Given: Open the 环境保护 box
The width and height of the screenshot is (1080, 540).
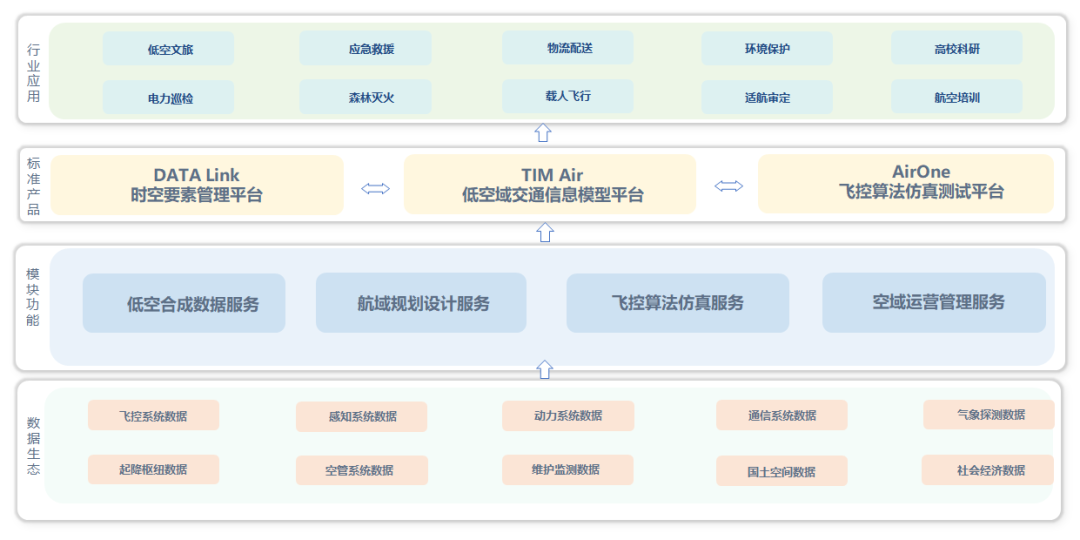Looking at the screenshot, I should [x=767, y=48].
